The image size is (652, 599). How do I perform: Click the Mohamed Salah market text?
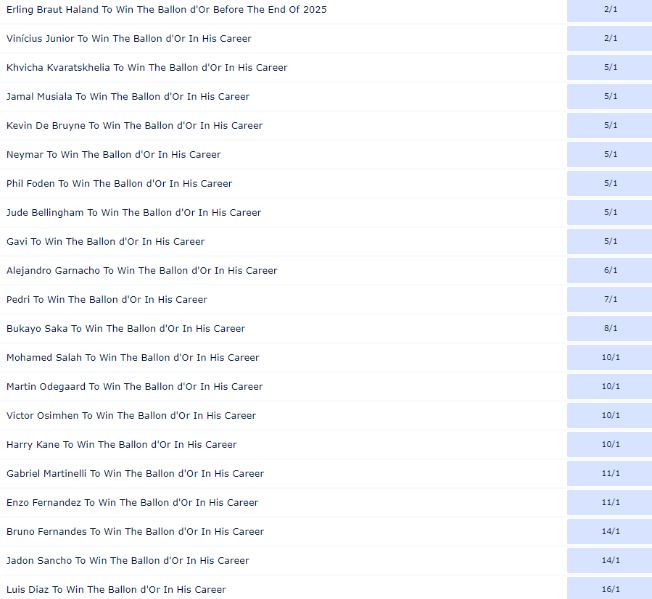(133, 357)
